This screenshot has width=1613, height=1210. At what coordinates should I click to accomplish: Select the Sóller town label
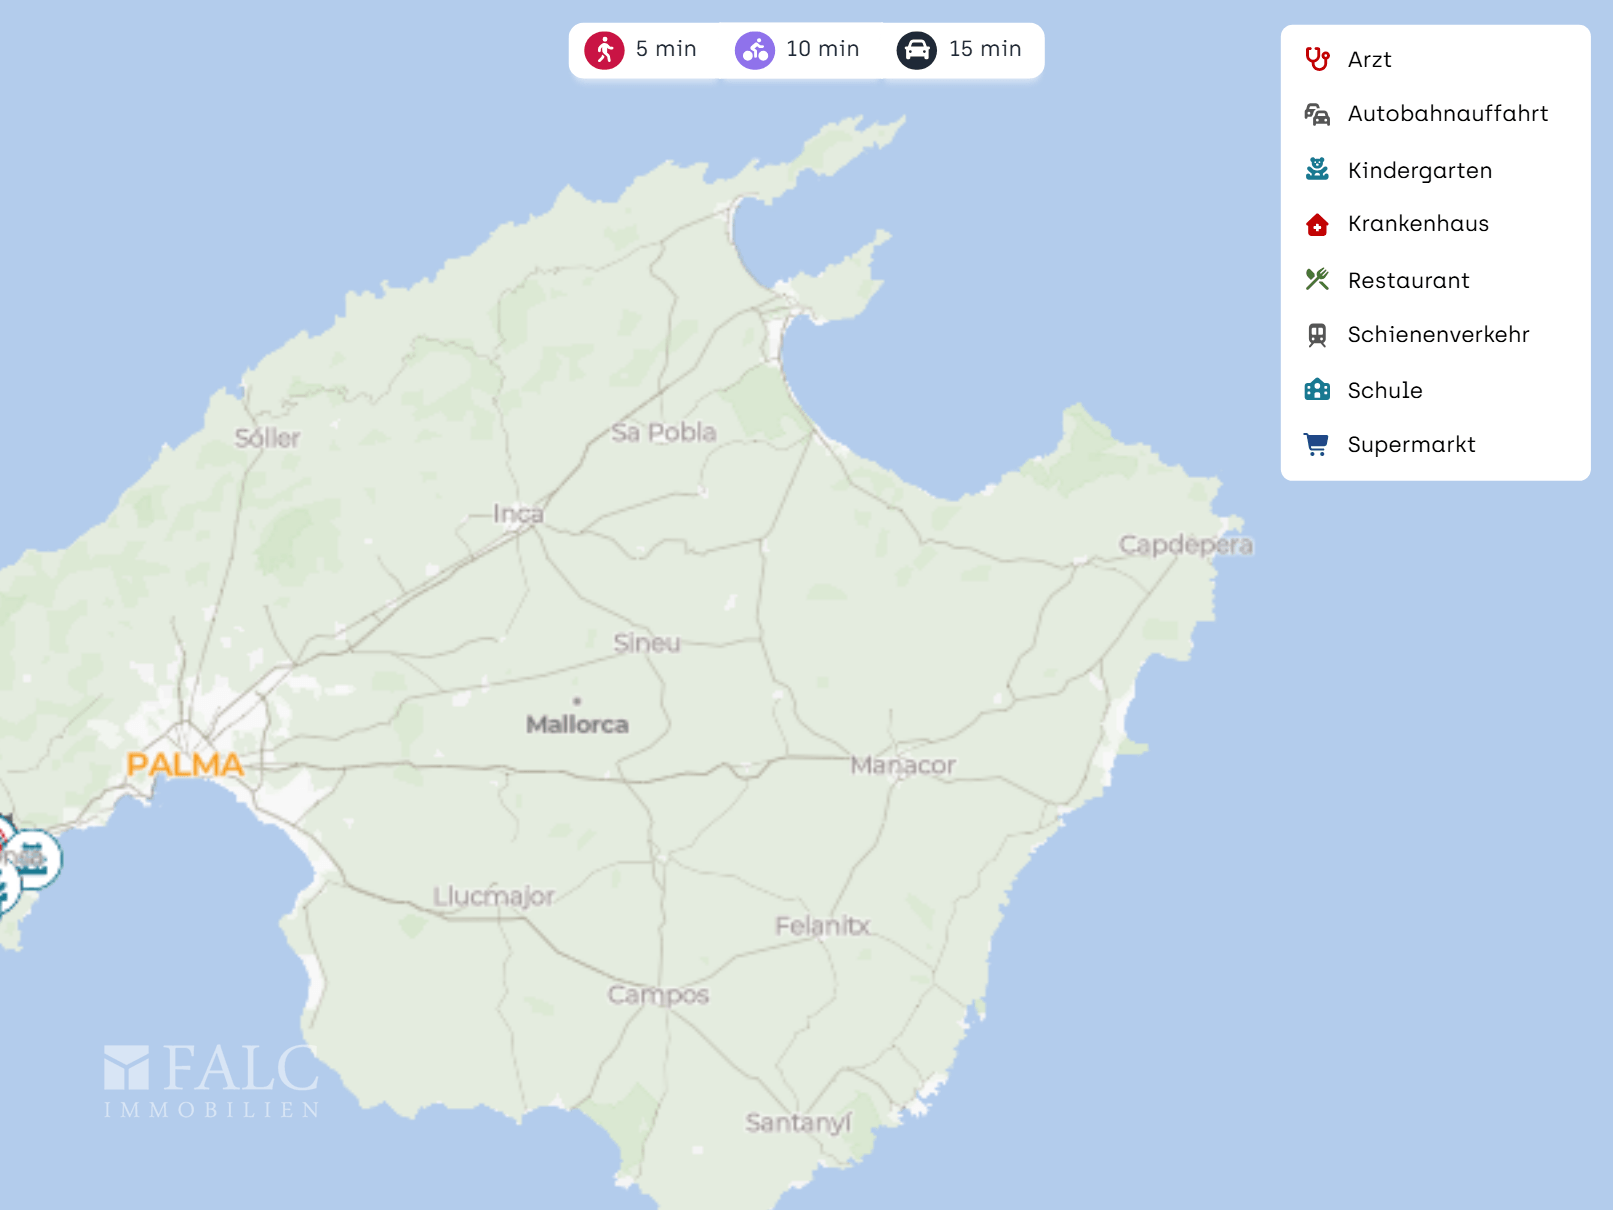click(x=267, y=438)
